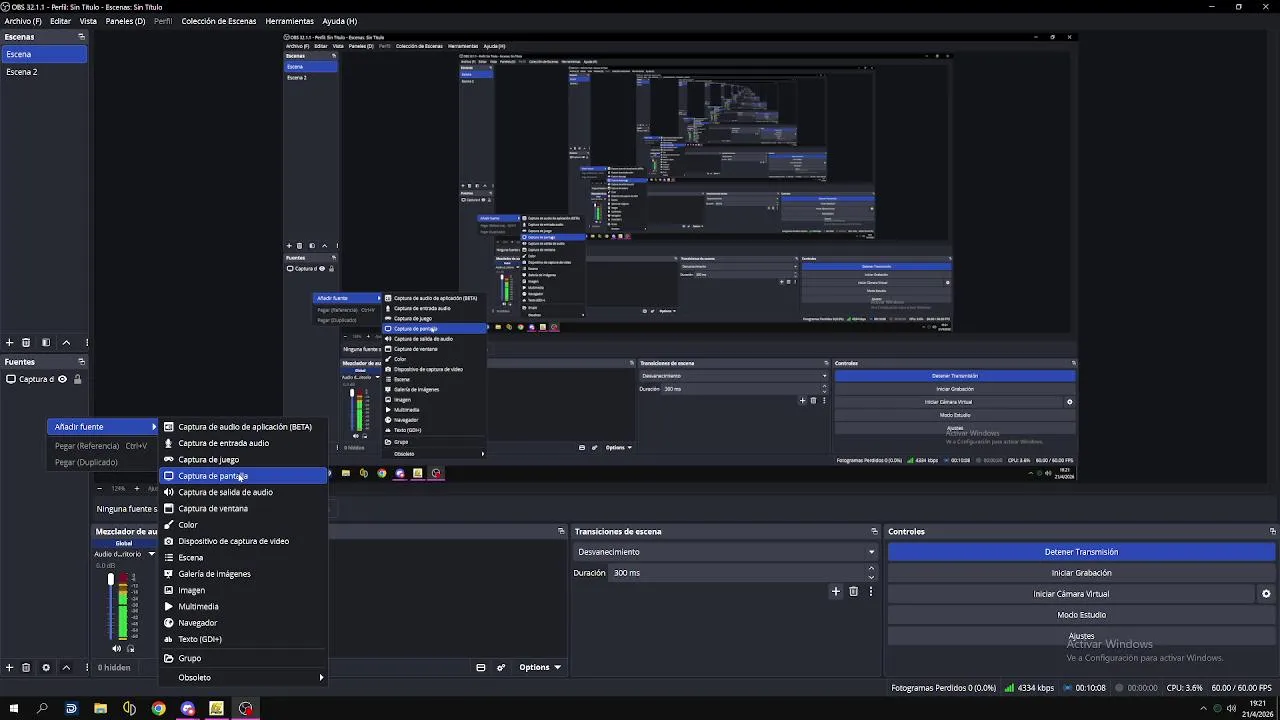The width and height of the screenshot is (1280, 720).
Task: Click Detener Transmisión button
Action: pyautogui.click(x=1081, y=552)
